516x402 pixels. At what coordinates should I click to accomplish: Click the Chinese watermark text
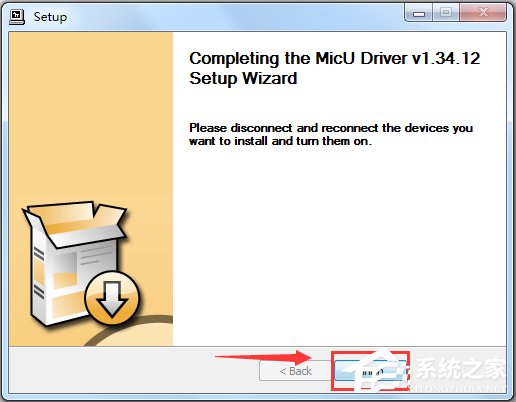[x=462, y=369]
